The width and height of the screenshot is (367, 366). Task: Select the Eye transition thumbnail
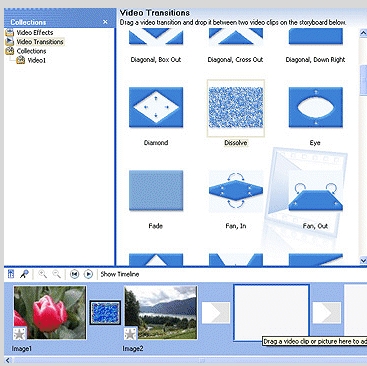[x=315, y=107]
